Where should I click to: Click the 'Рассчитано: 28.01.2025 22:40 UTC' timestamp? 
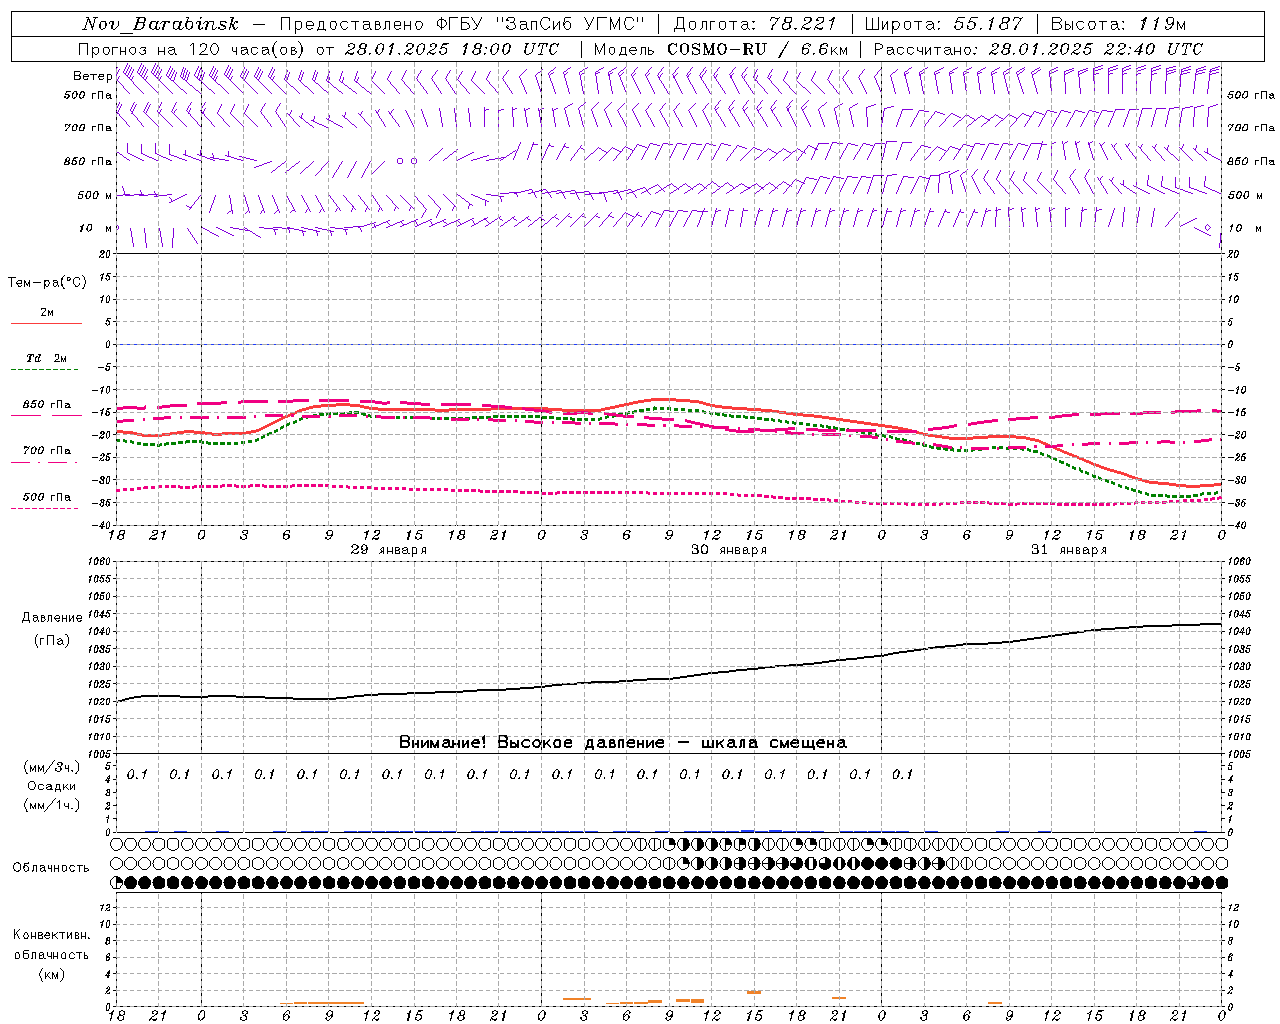coord(1038,49)
